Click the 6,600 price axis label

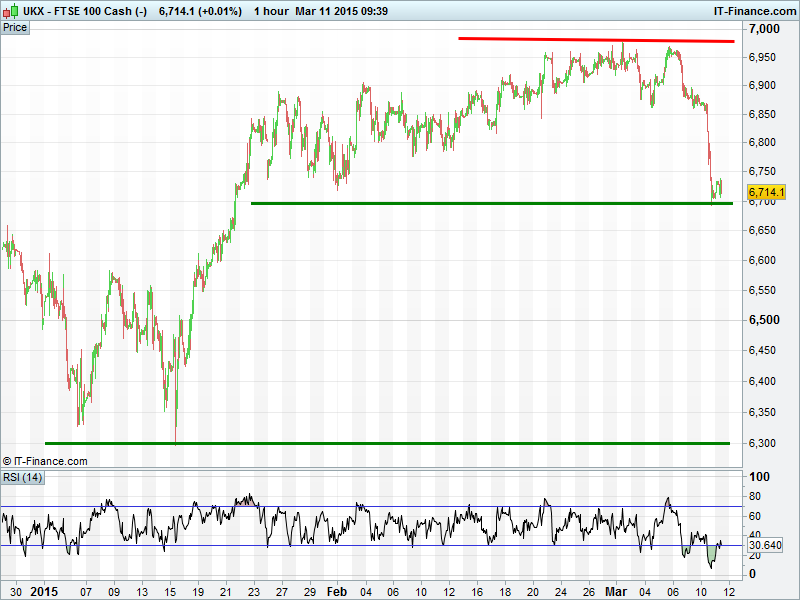point(762,260)
